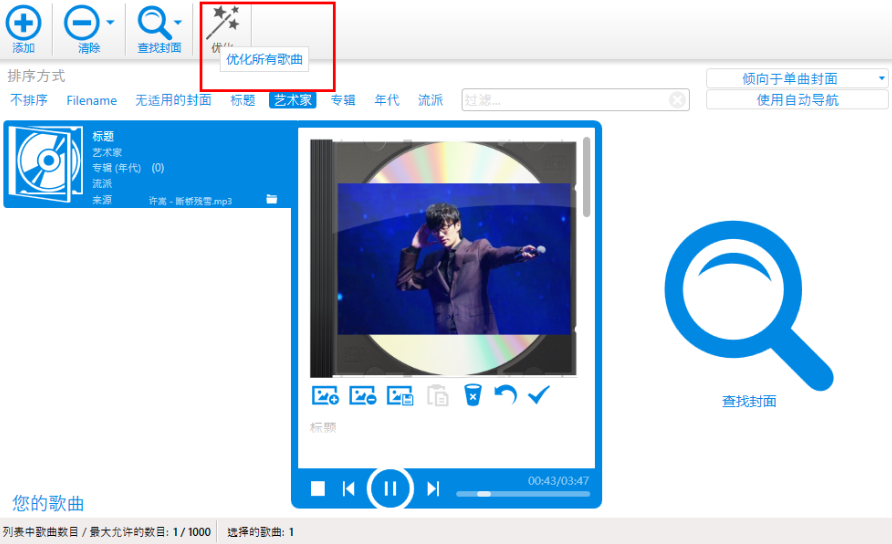Click the Clear (清除) minus icon

click(x=81, y=23)
